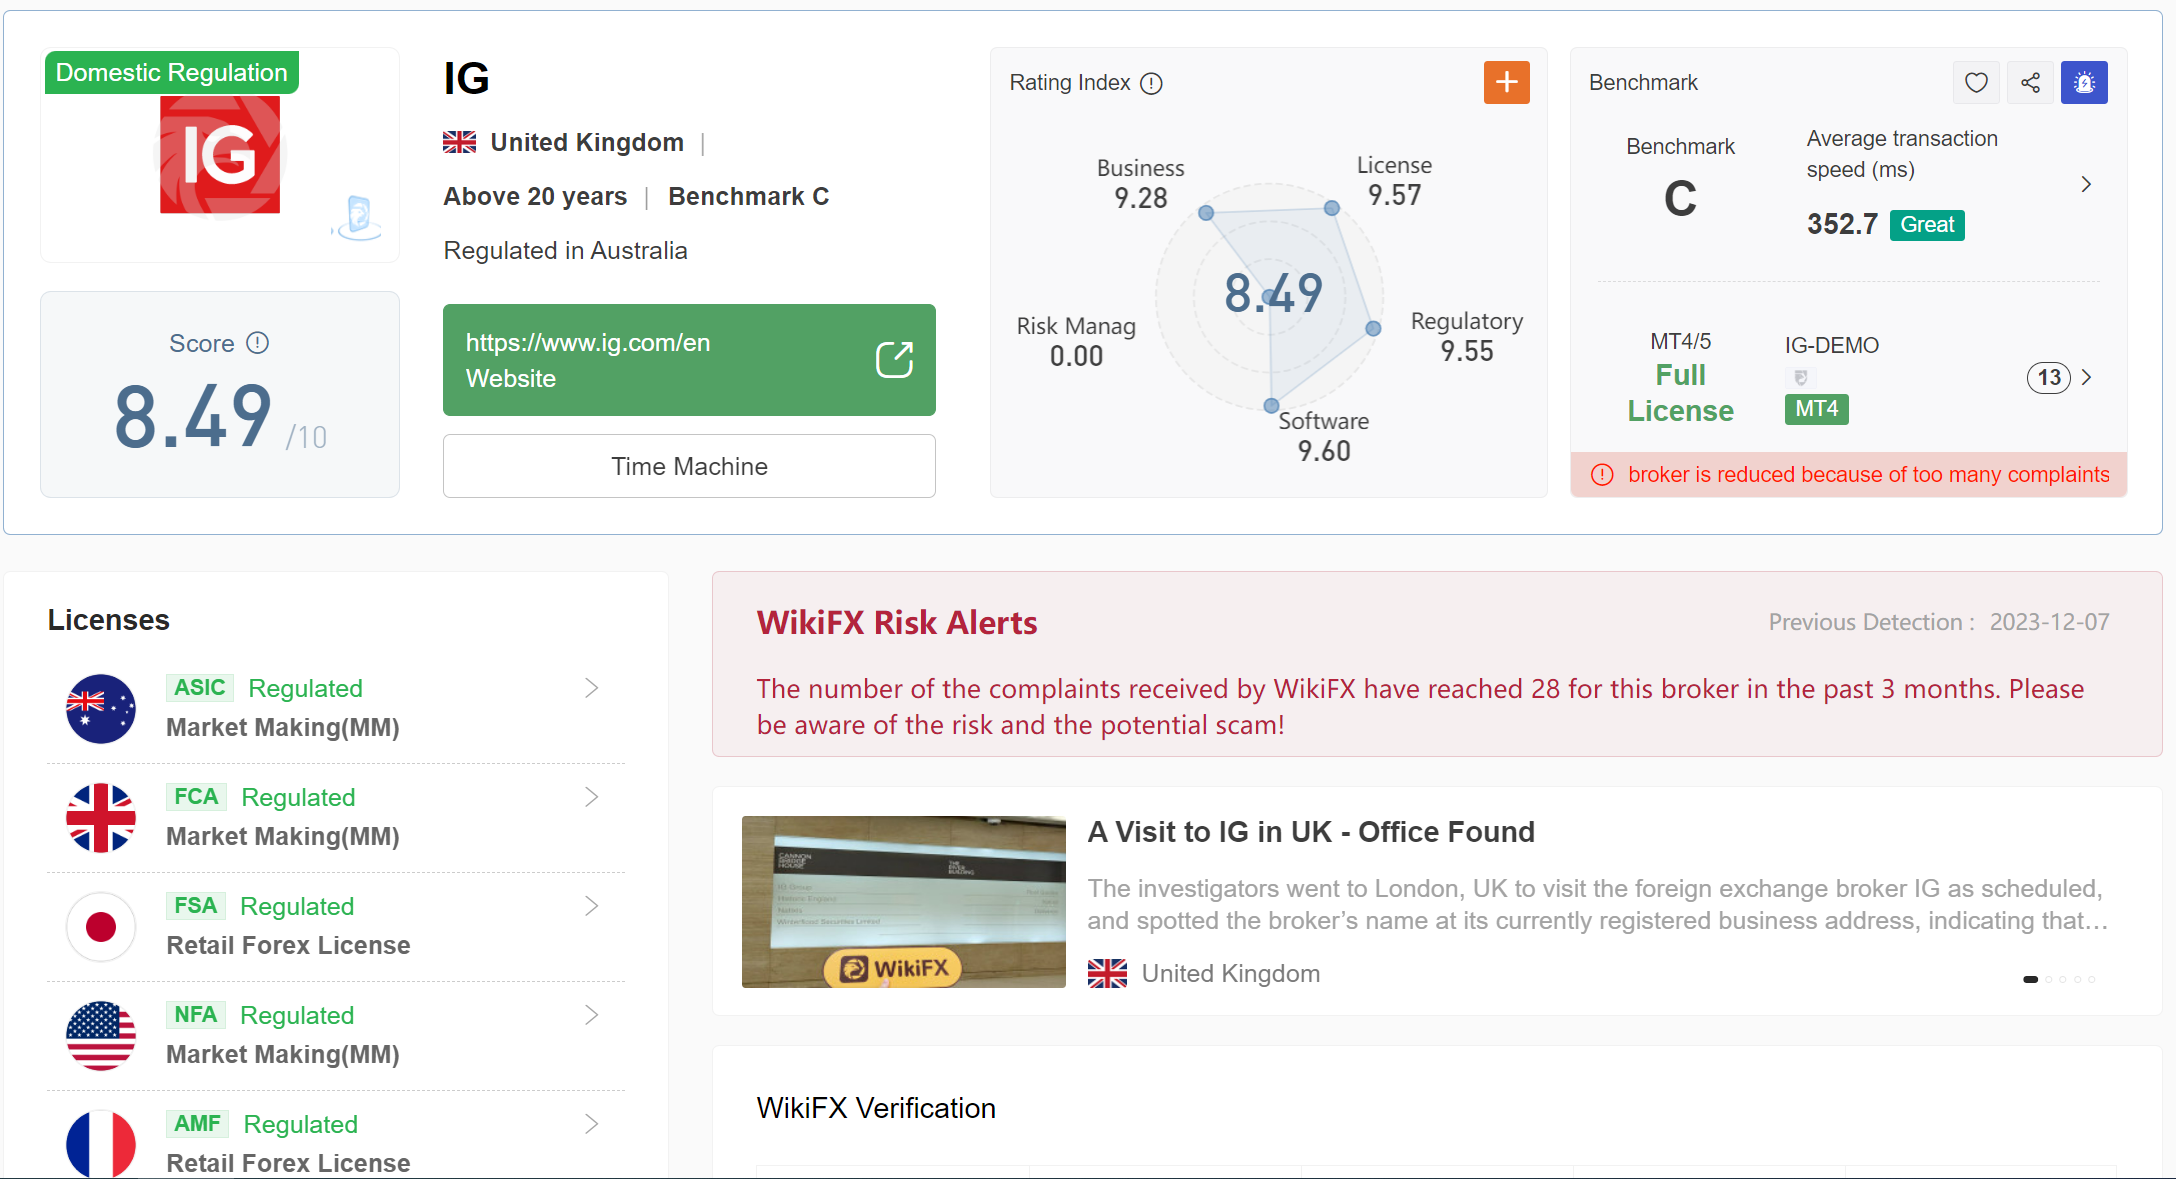
Task: Click the blue alarm report icon
Action: click(x=2084, y=82)
